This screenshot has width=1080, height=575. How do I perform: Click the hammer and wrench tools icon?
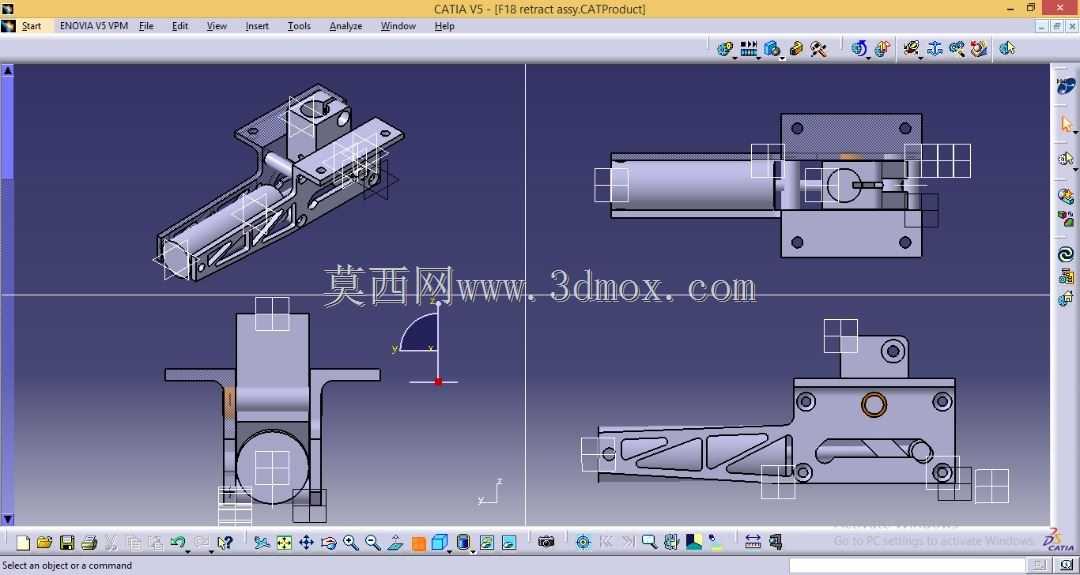point(818,48)
